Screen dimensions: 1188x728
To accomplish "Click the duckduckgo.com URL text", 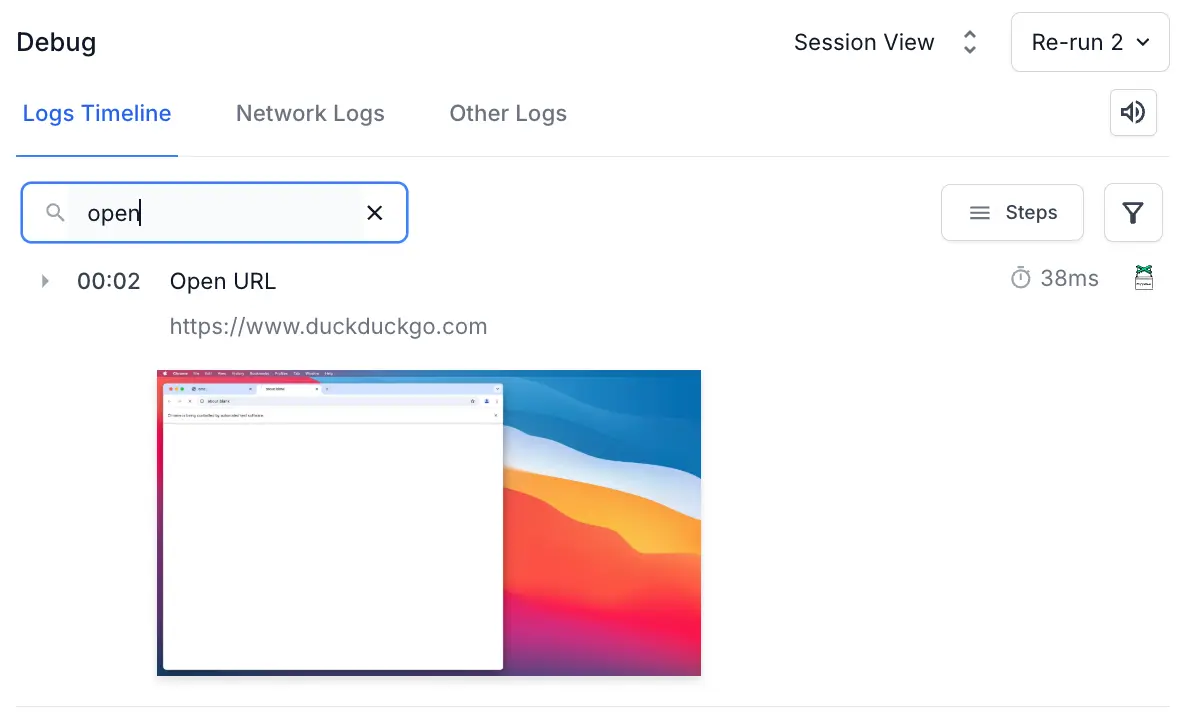I will [x=328, y=326].
